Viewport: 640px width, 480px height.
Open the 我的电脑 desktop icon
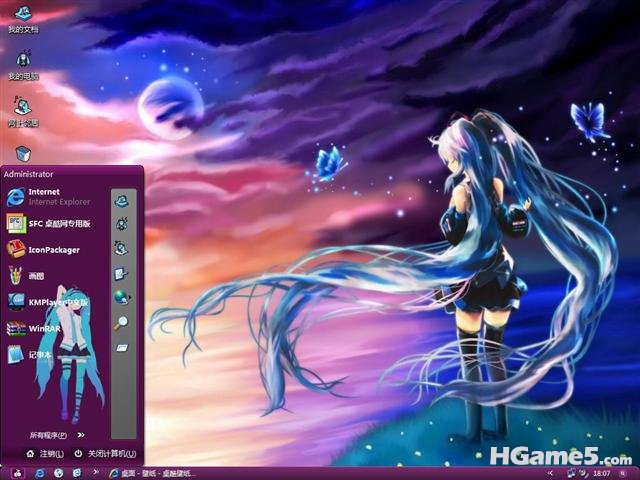click(23, 65)
